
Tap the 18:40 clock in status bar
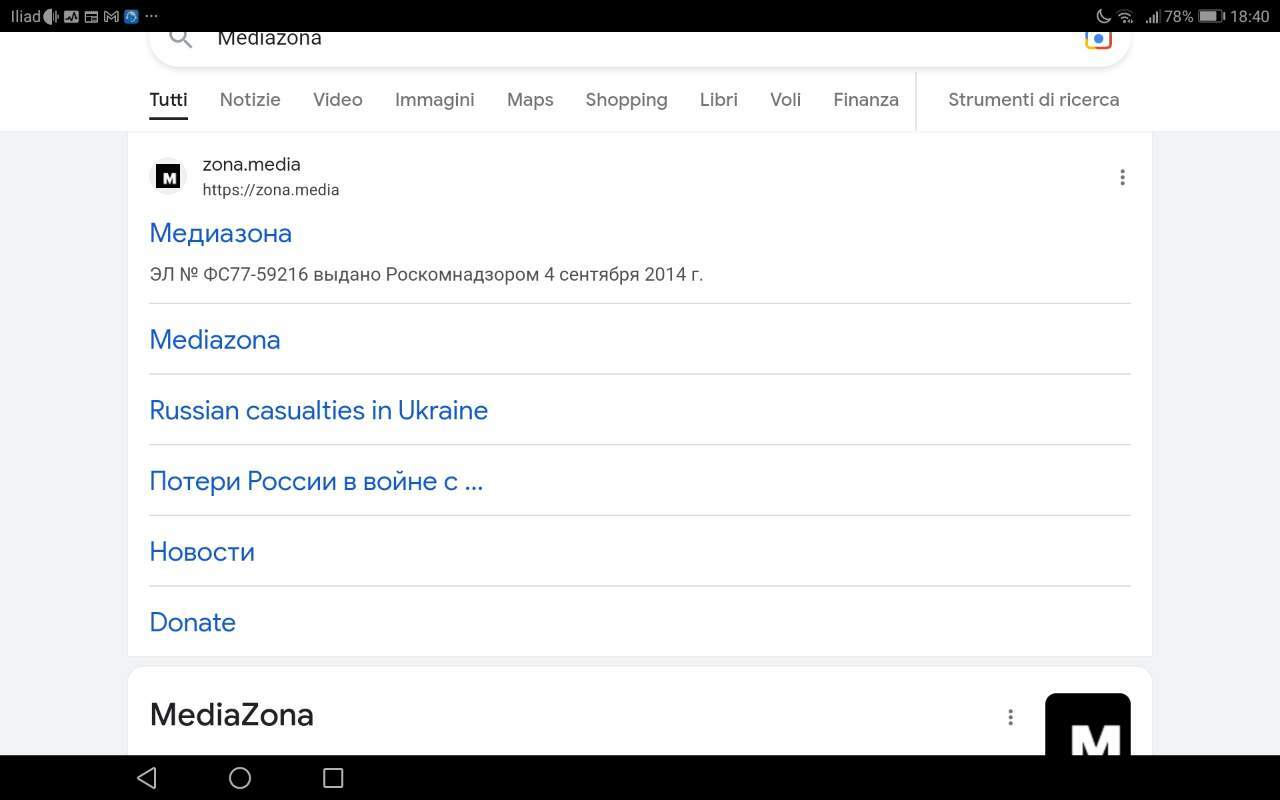(1250, 16)
